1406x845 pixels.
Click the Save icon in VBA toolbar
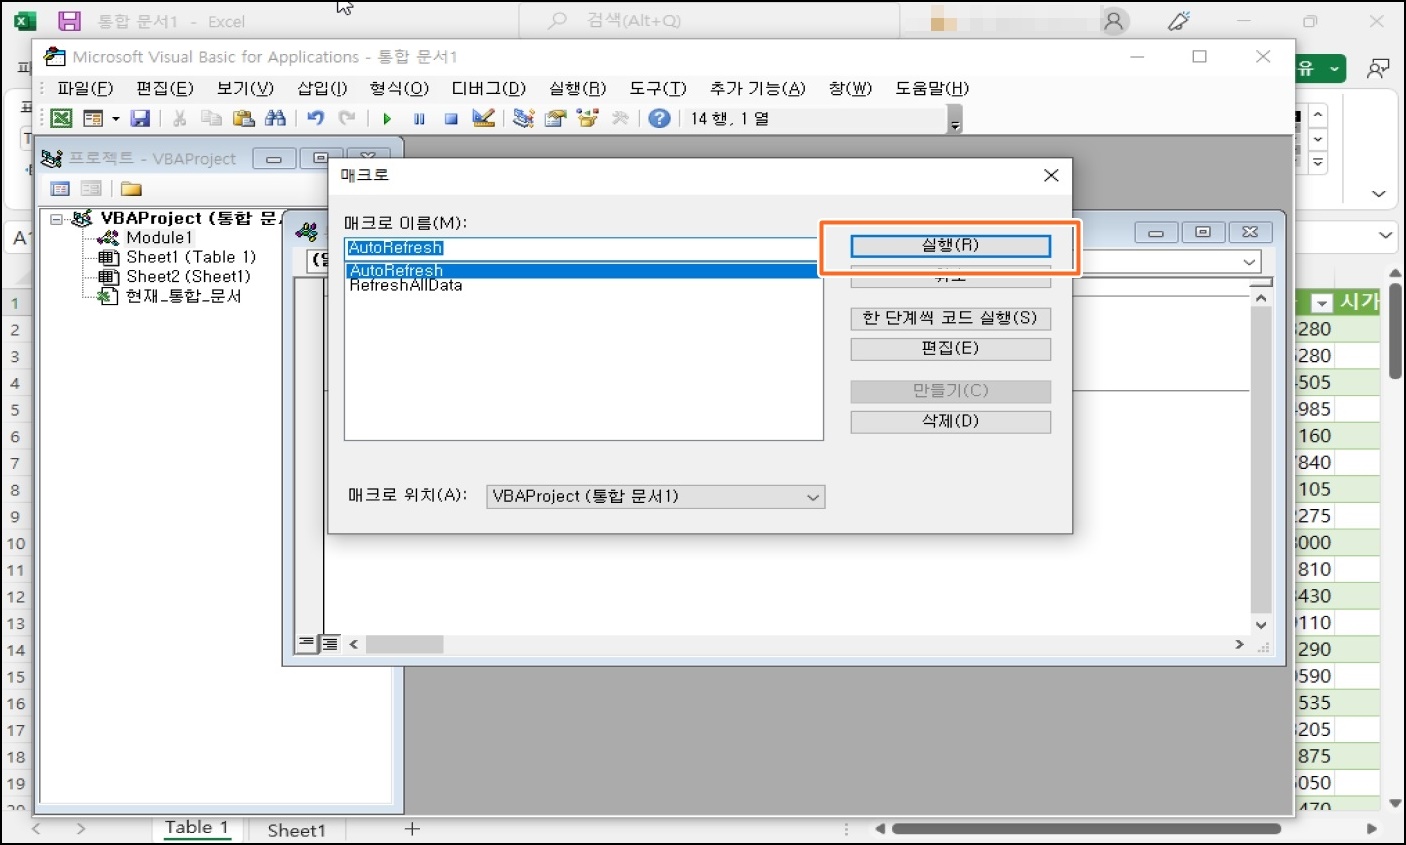[x=140, y=119]
